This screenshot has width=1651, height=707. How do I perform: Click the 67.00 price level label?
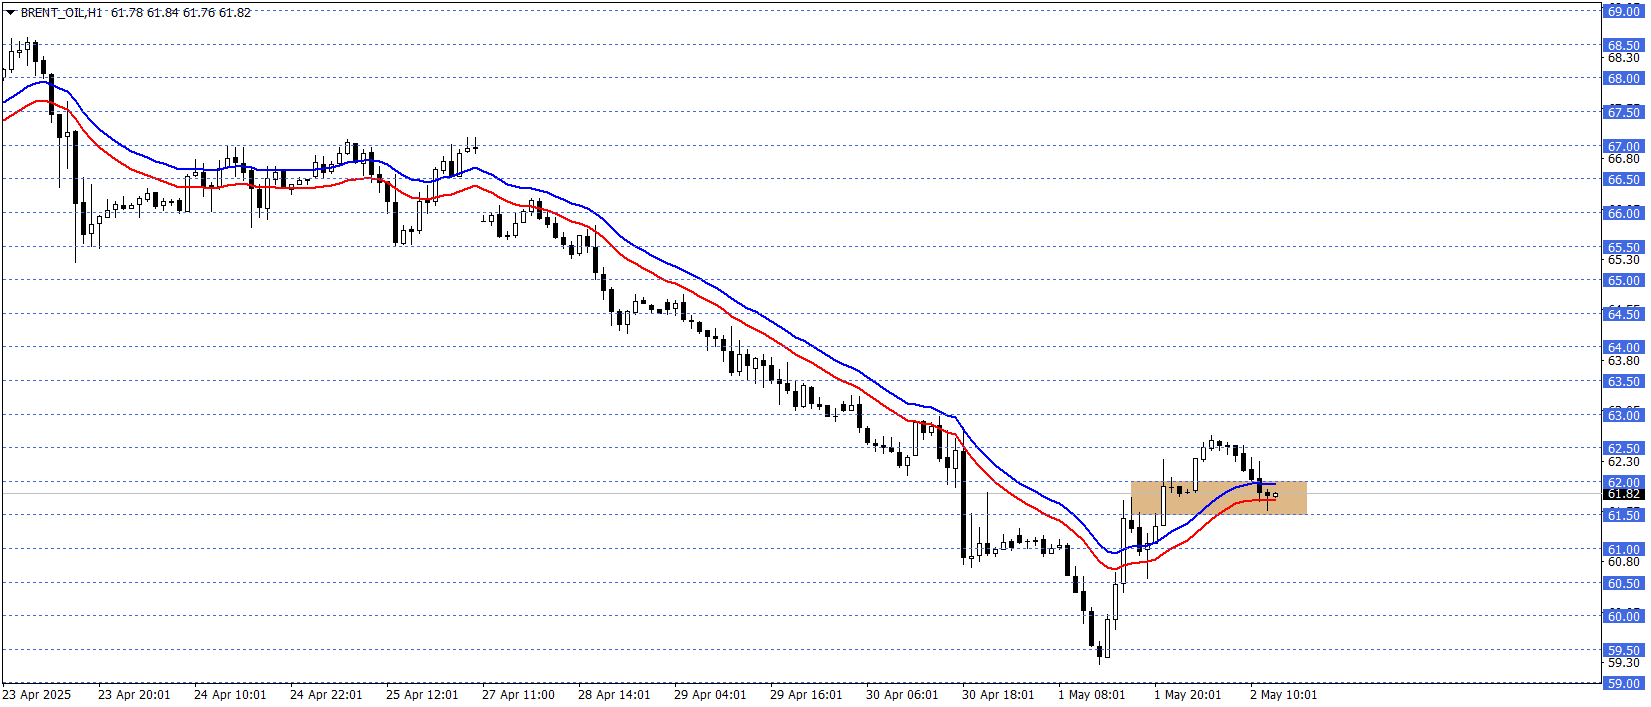point(1624,146)
